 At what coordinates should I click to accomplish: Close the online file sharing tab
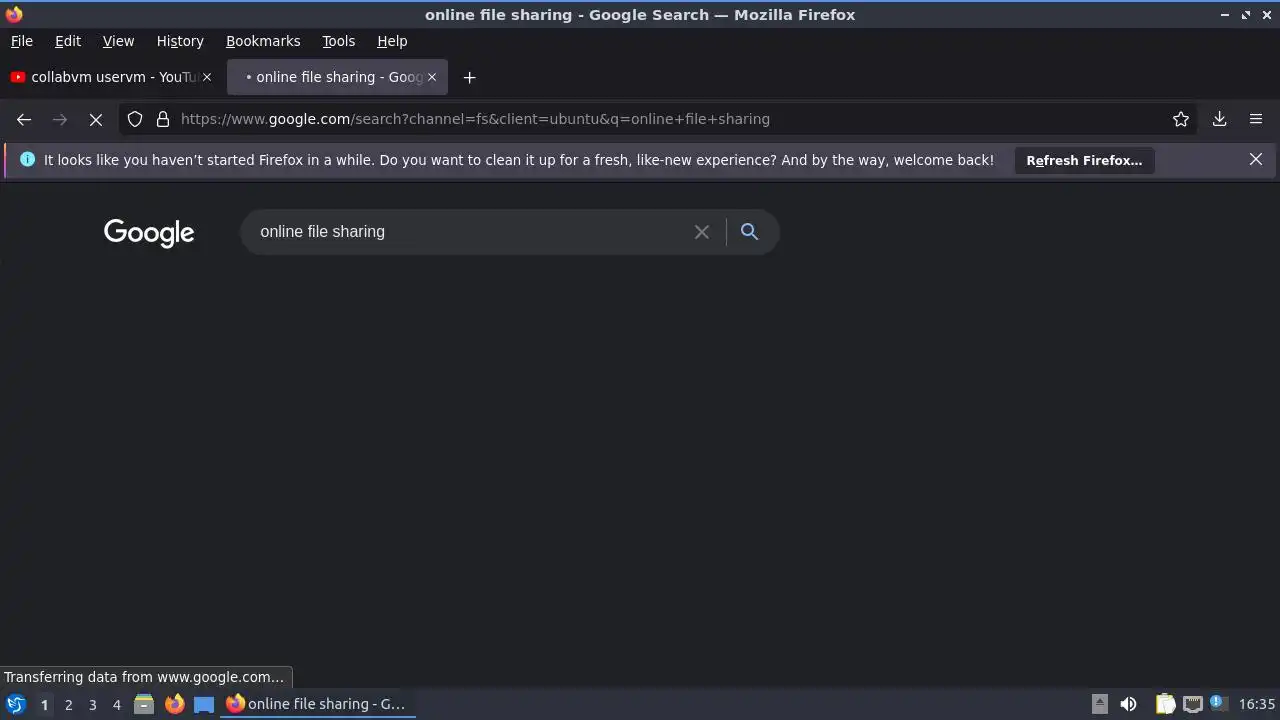pos(432,77)
